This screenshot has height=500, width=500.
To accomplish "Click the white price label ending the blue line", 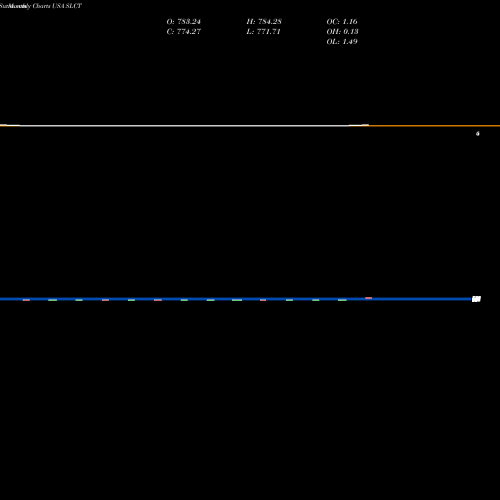I will [x=476, y=299].
